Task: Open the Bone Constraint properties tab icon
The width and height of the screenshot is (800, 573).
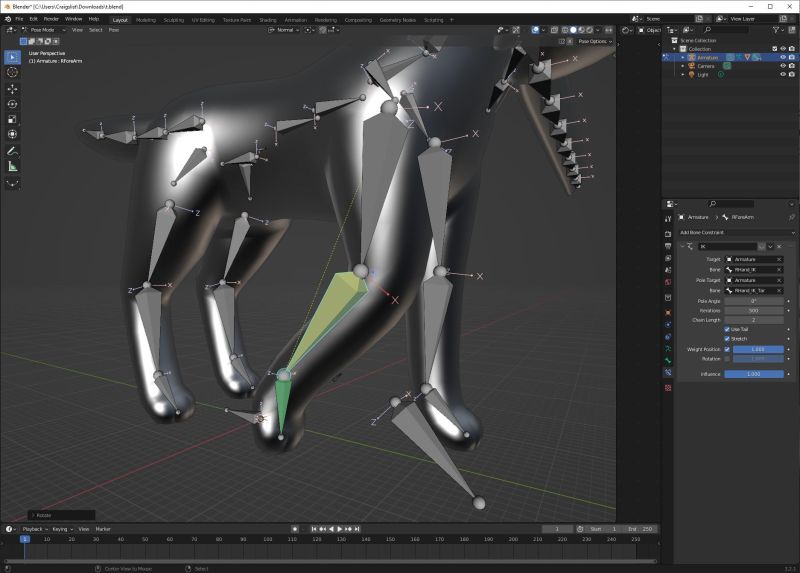Action: pos(668,373)
